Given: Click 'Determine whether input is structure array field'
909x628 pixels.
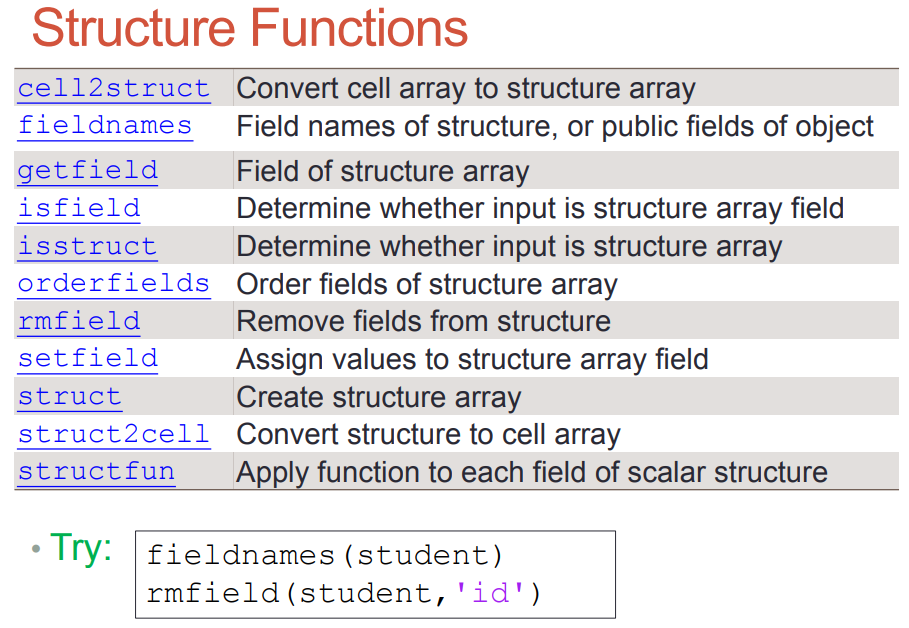Looking at the screenshot, I should coord(540,209).
